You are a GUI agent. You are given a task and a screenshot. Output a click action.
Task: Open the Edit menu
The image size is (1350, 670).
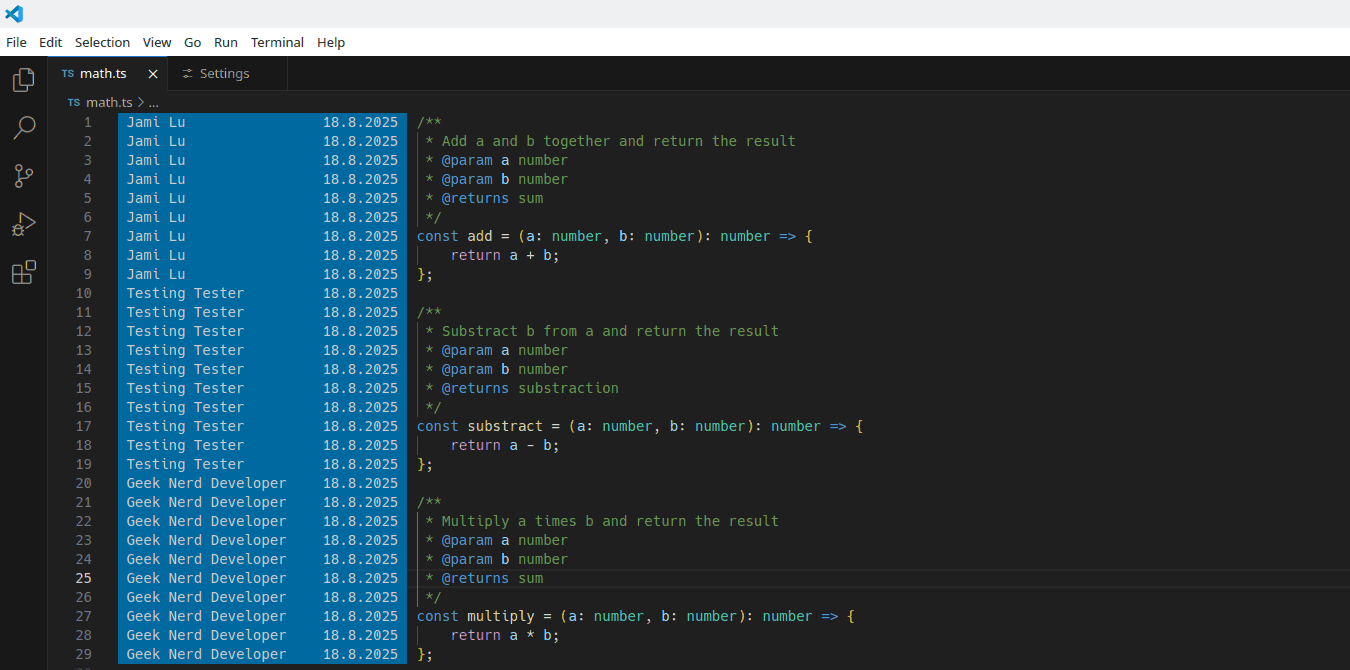50,42
